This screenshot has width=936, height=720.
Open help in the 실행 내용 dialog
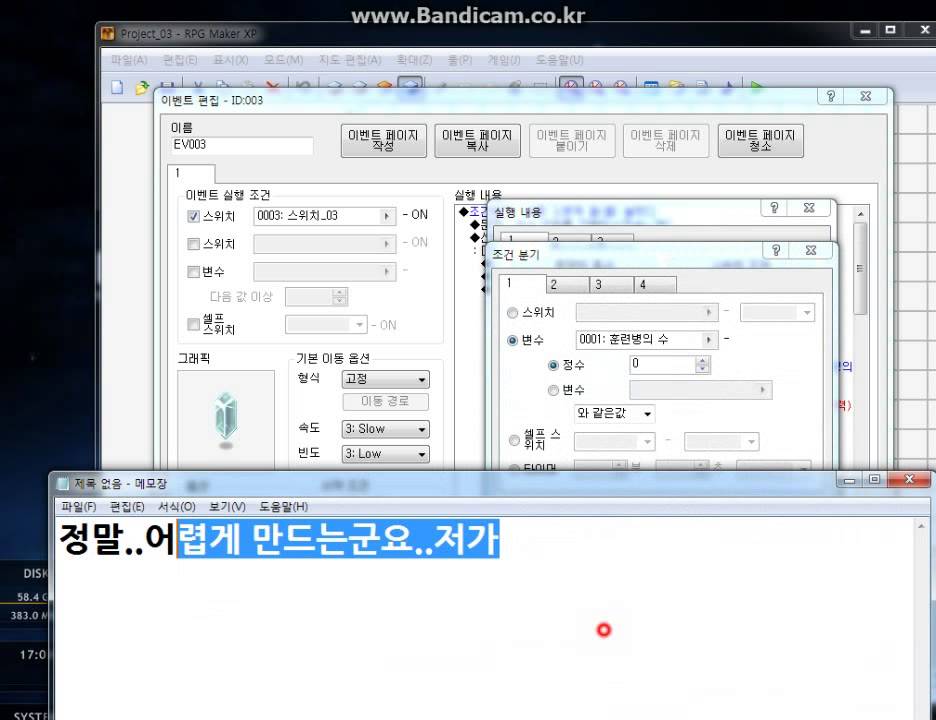coord(774,207)
